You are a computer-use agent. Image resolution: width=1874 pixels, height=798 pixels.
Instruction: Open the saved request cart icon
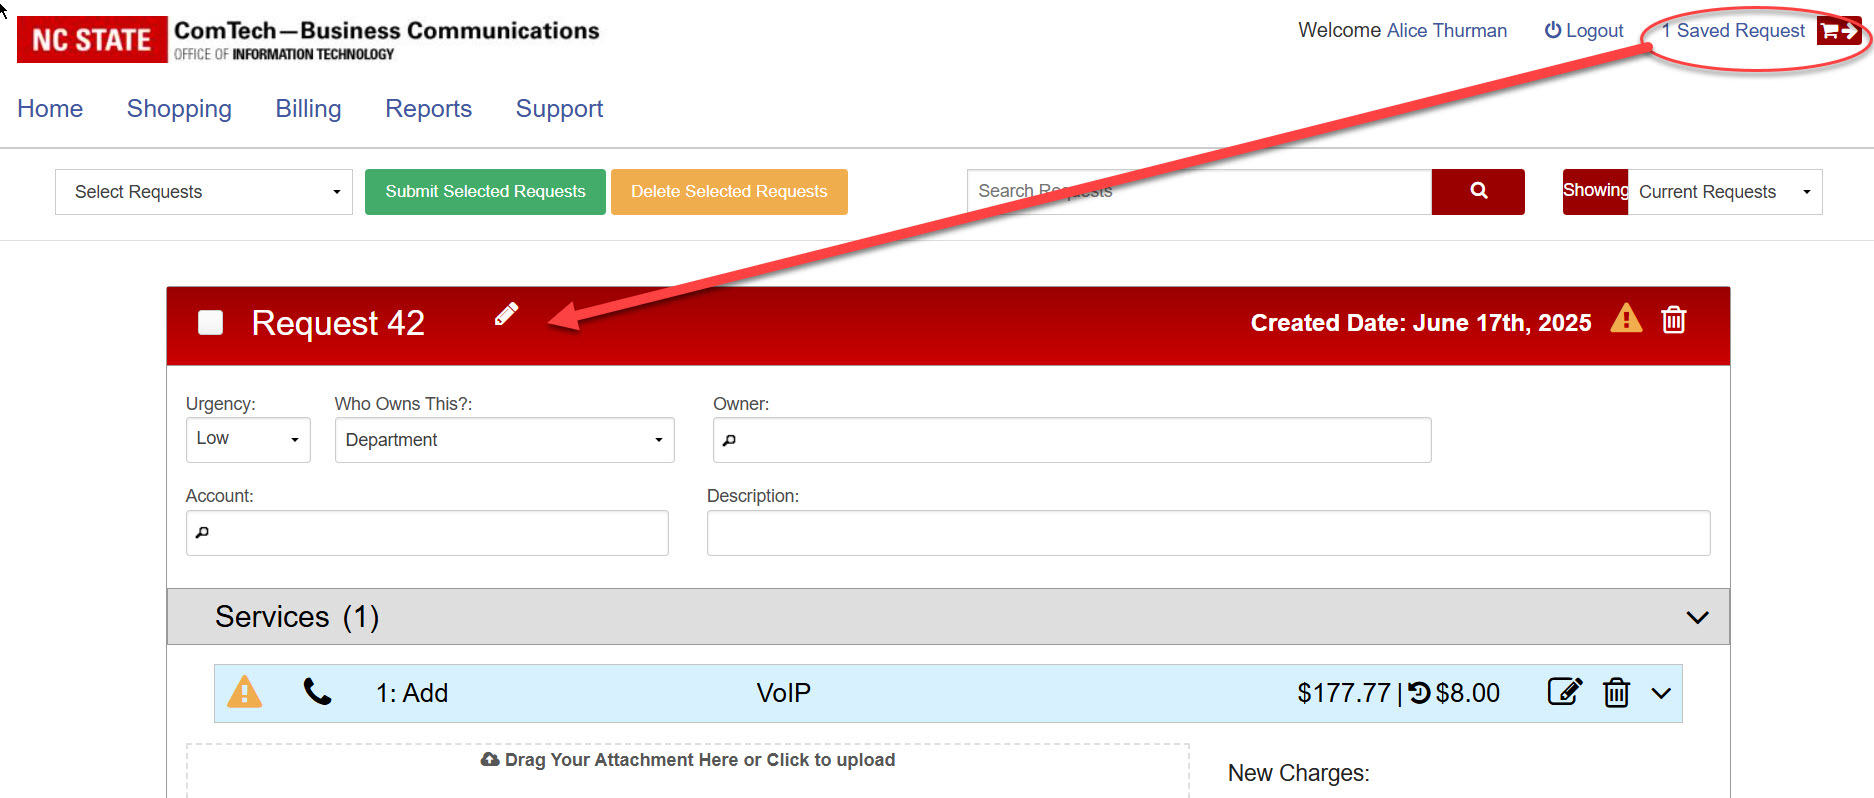click(1838, 31)
